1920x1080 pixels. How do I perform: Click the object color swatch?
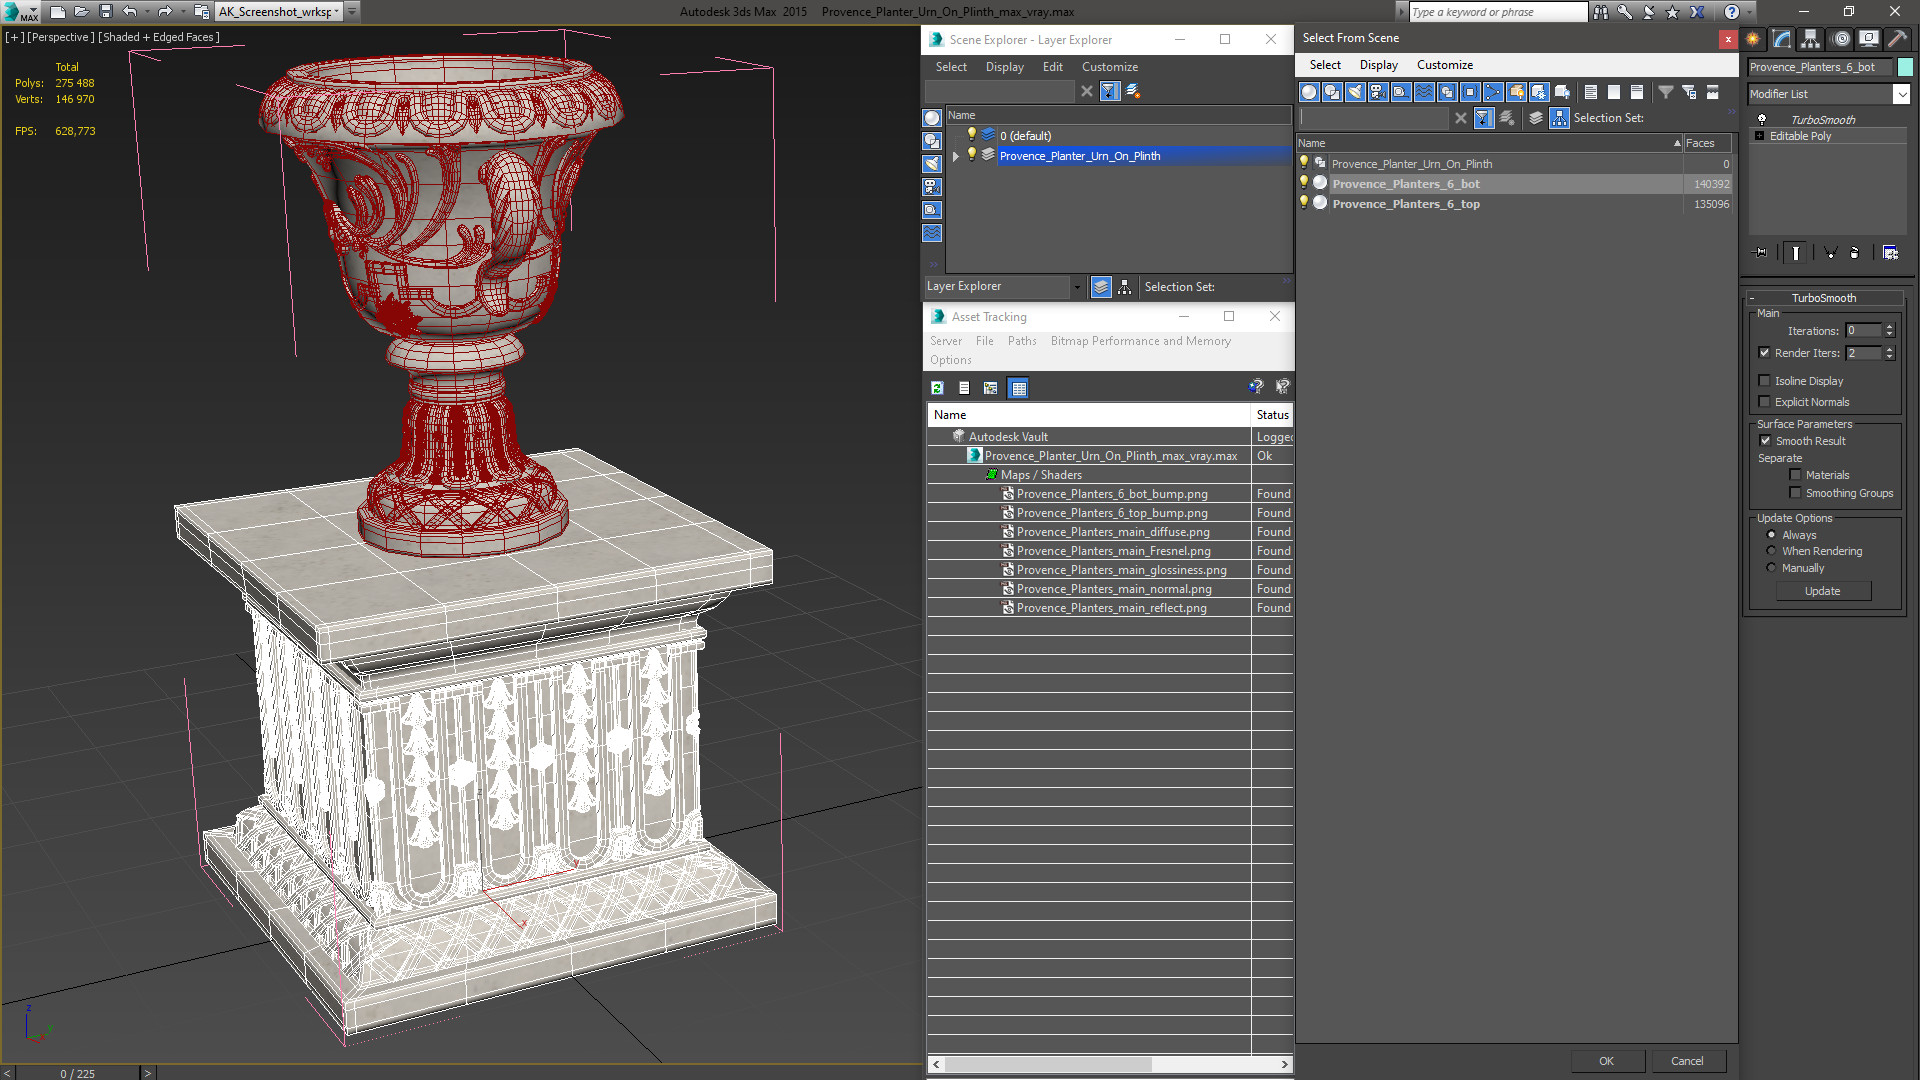(1905, 67)
